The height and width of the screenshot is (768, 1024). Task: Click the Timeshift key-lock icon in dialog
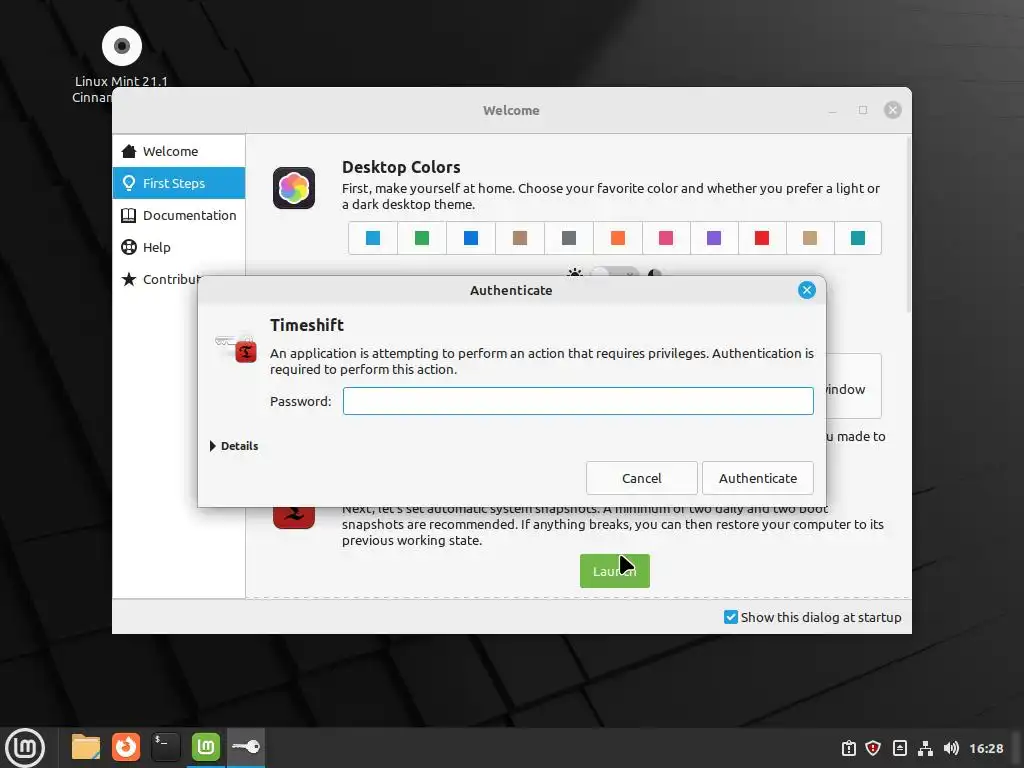[236, 347]
